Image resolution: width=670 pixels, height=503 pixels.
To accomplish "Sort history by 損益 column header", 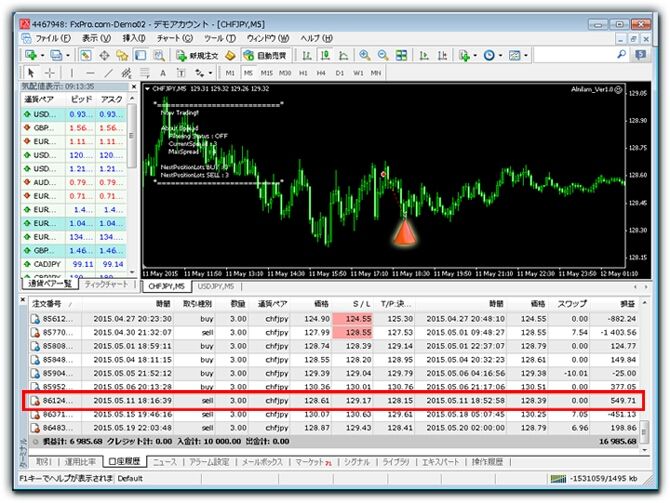I will tap(614, 304).
